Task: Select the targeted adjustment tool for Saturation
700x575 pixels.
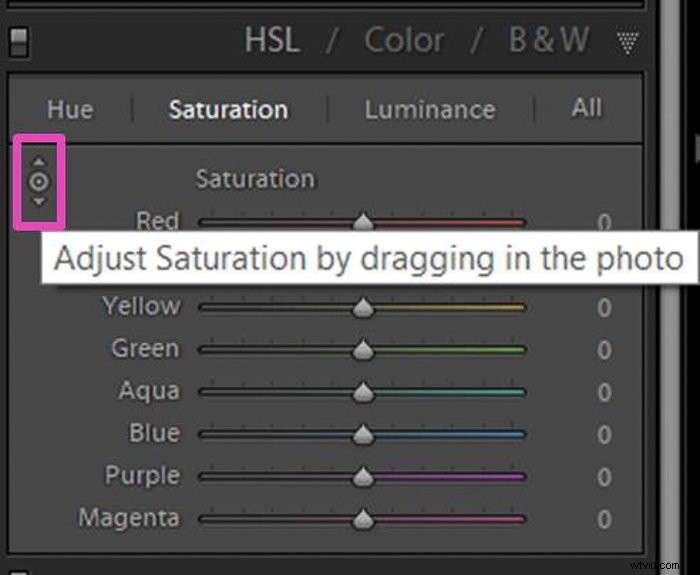Action: tap(39, 182)
